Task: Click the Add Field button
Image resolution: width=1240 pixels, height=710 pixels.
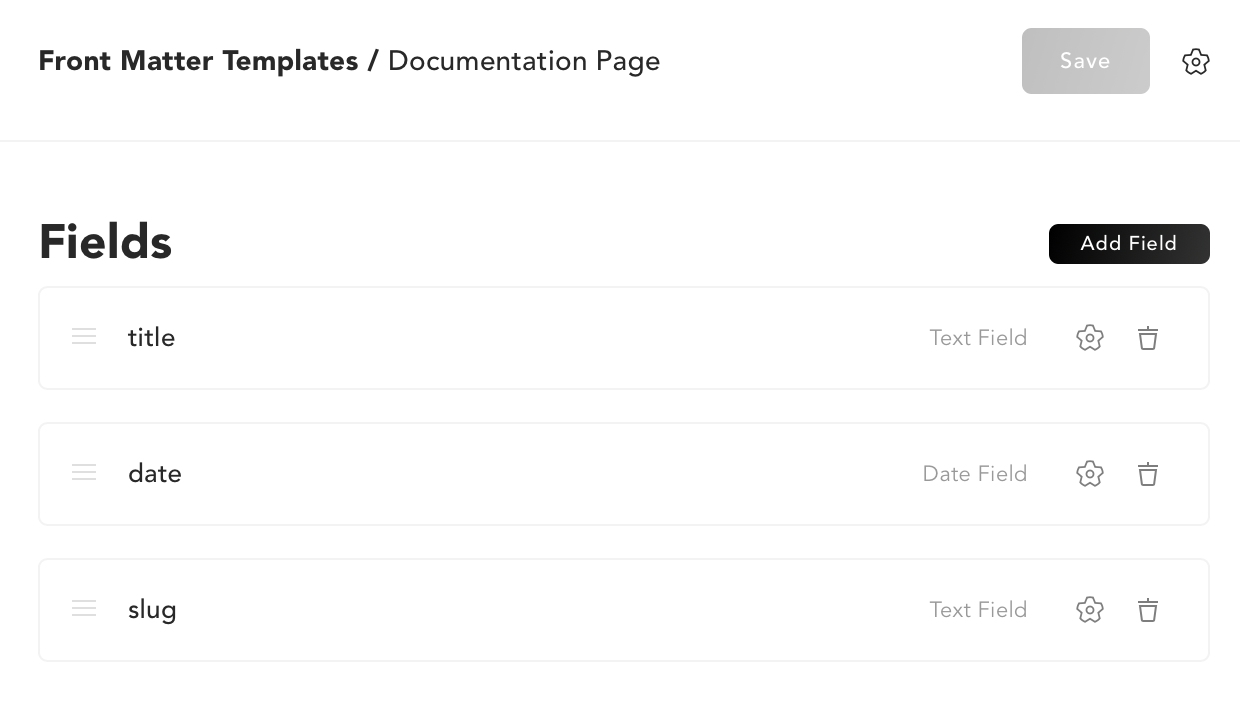Action: point(1128,244)
